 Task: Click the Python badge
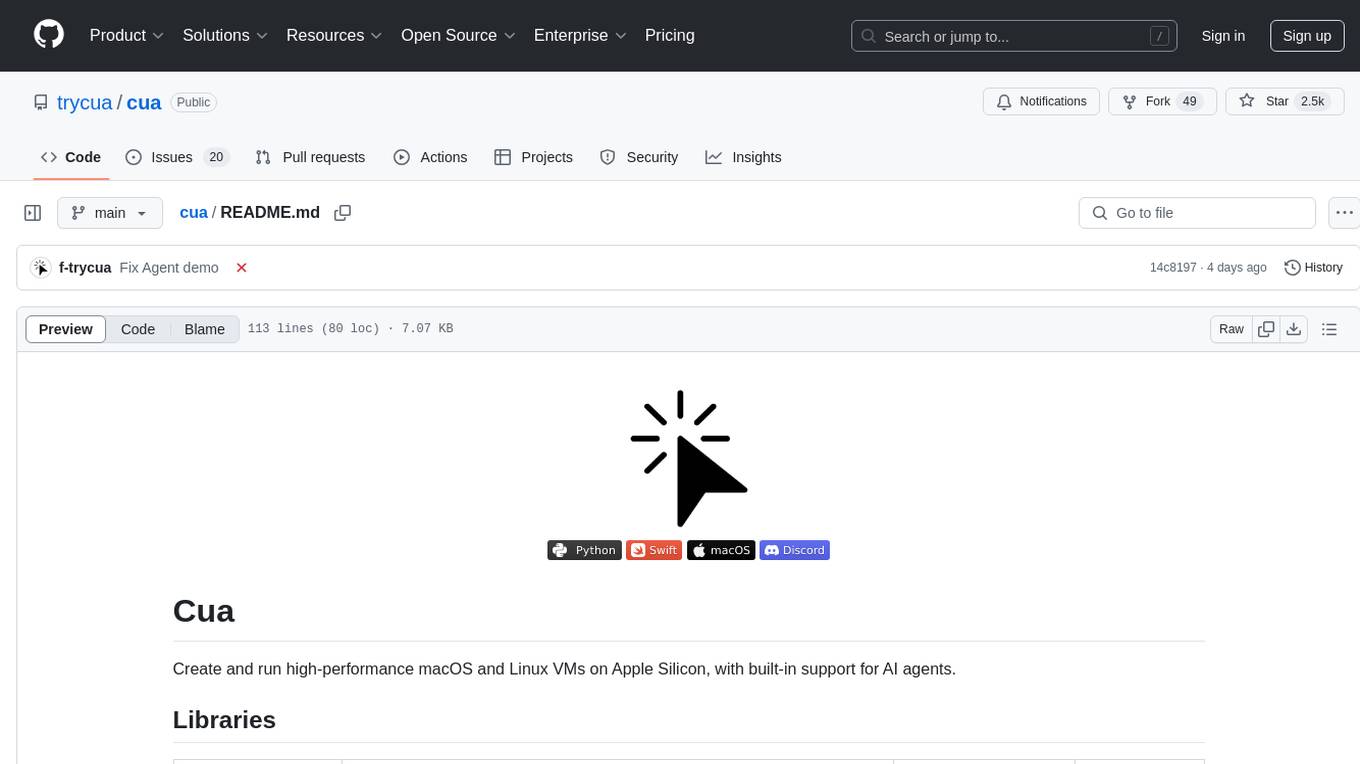click(x=585, y=550)
